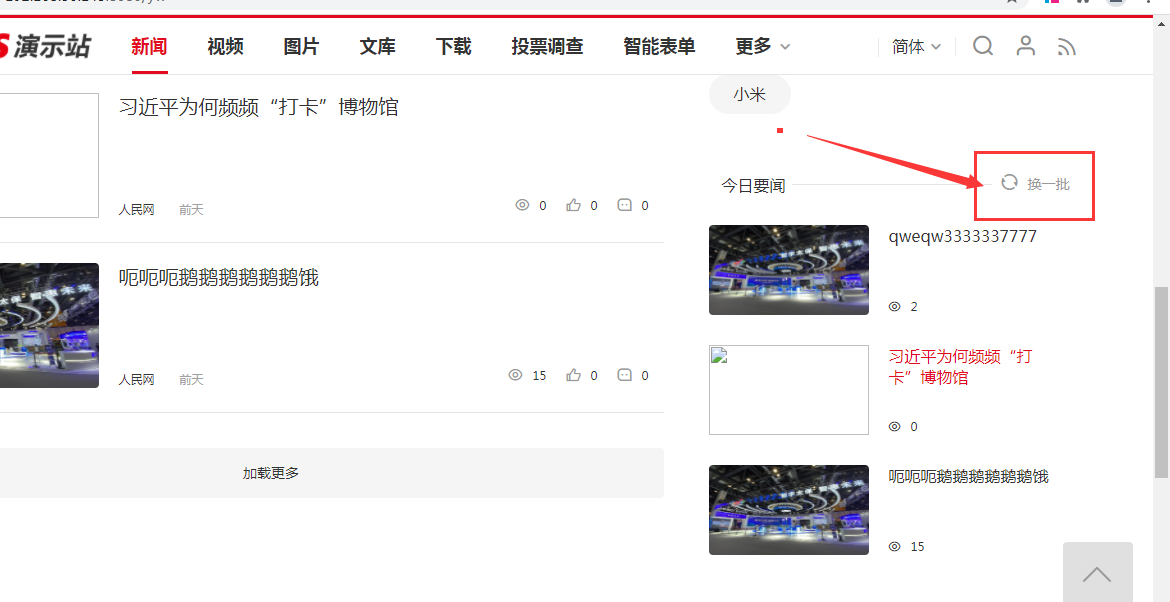
Task: Click eye icon under sidebar 博物馆 headline
Action: point(895,427)
